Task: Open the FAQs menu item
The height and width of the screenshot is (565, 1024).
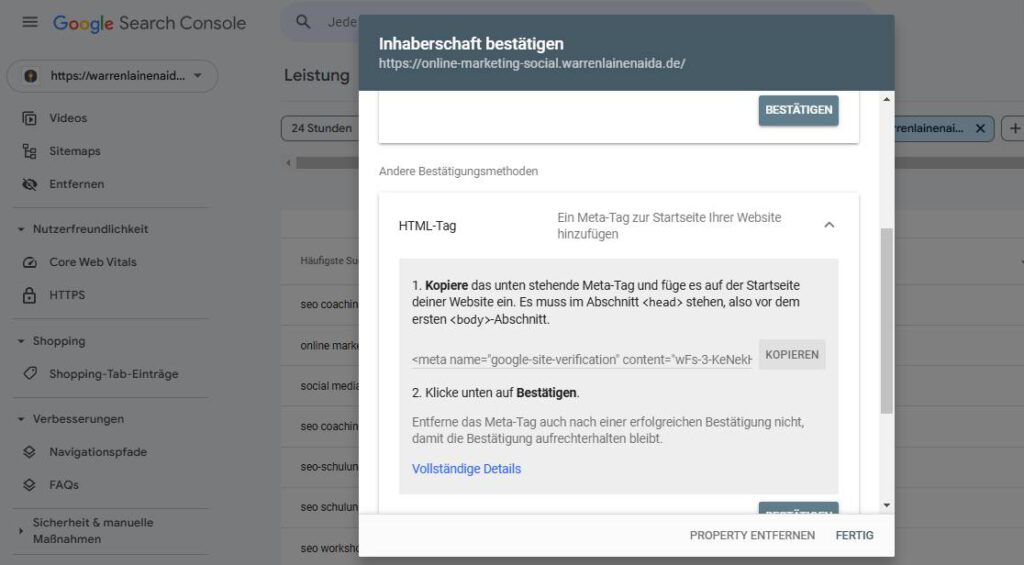Action: 63,485
